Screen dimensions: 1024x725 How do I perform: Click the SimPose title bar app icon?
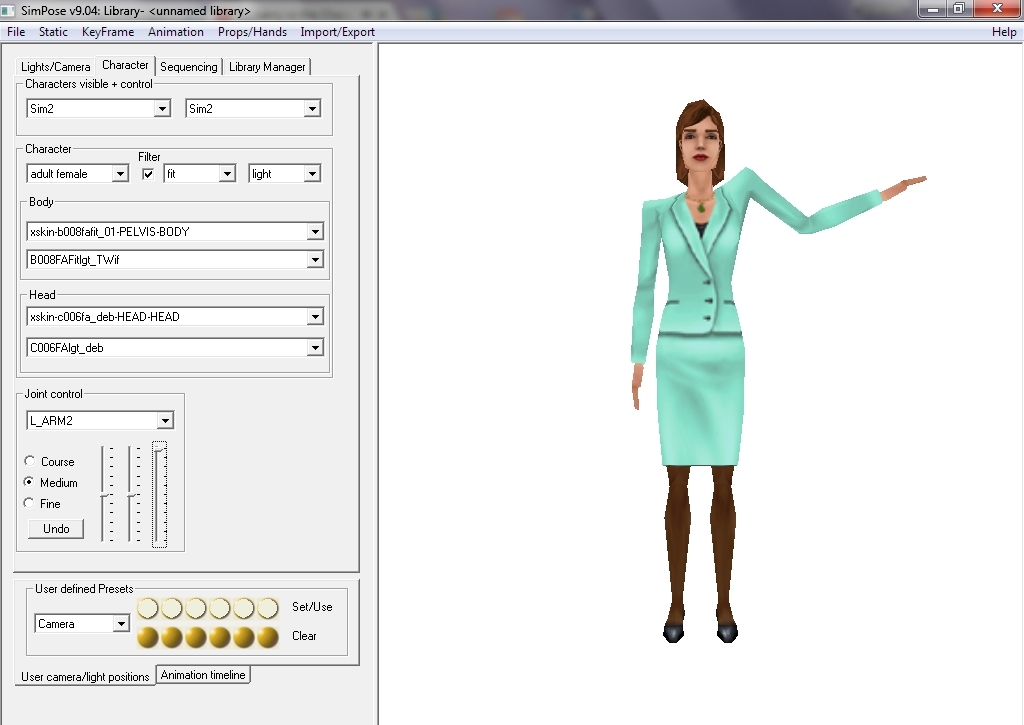tap(10, 10)
